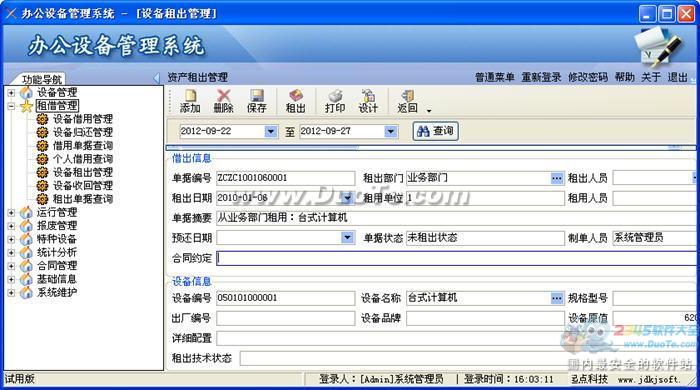Screen dimensions: 700x390
Task: Open the 预还日期 date dropdown
Action: 347,237
